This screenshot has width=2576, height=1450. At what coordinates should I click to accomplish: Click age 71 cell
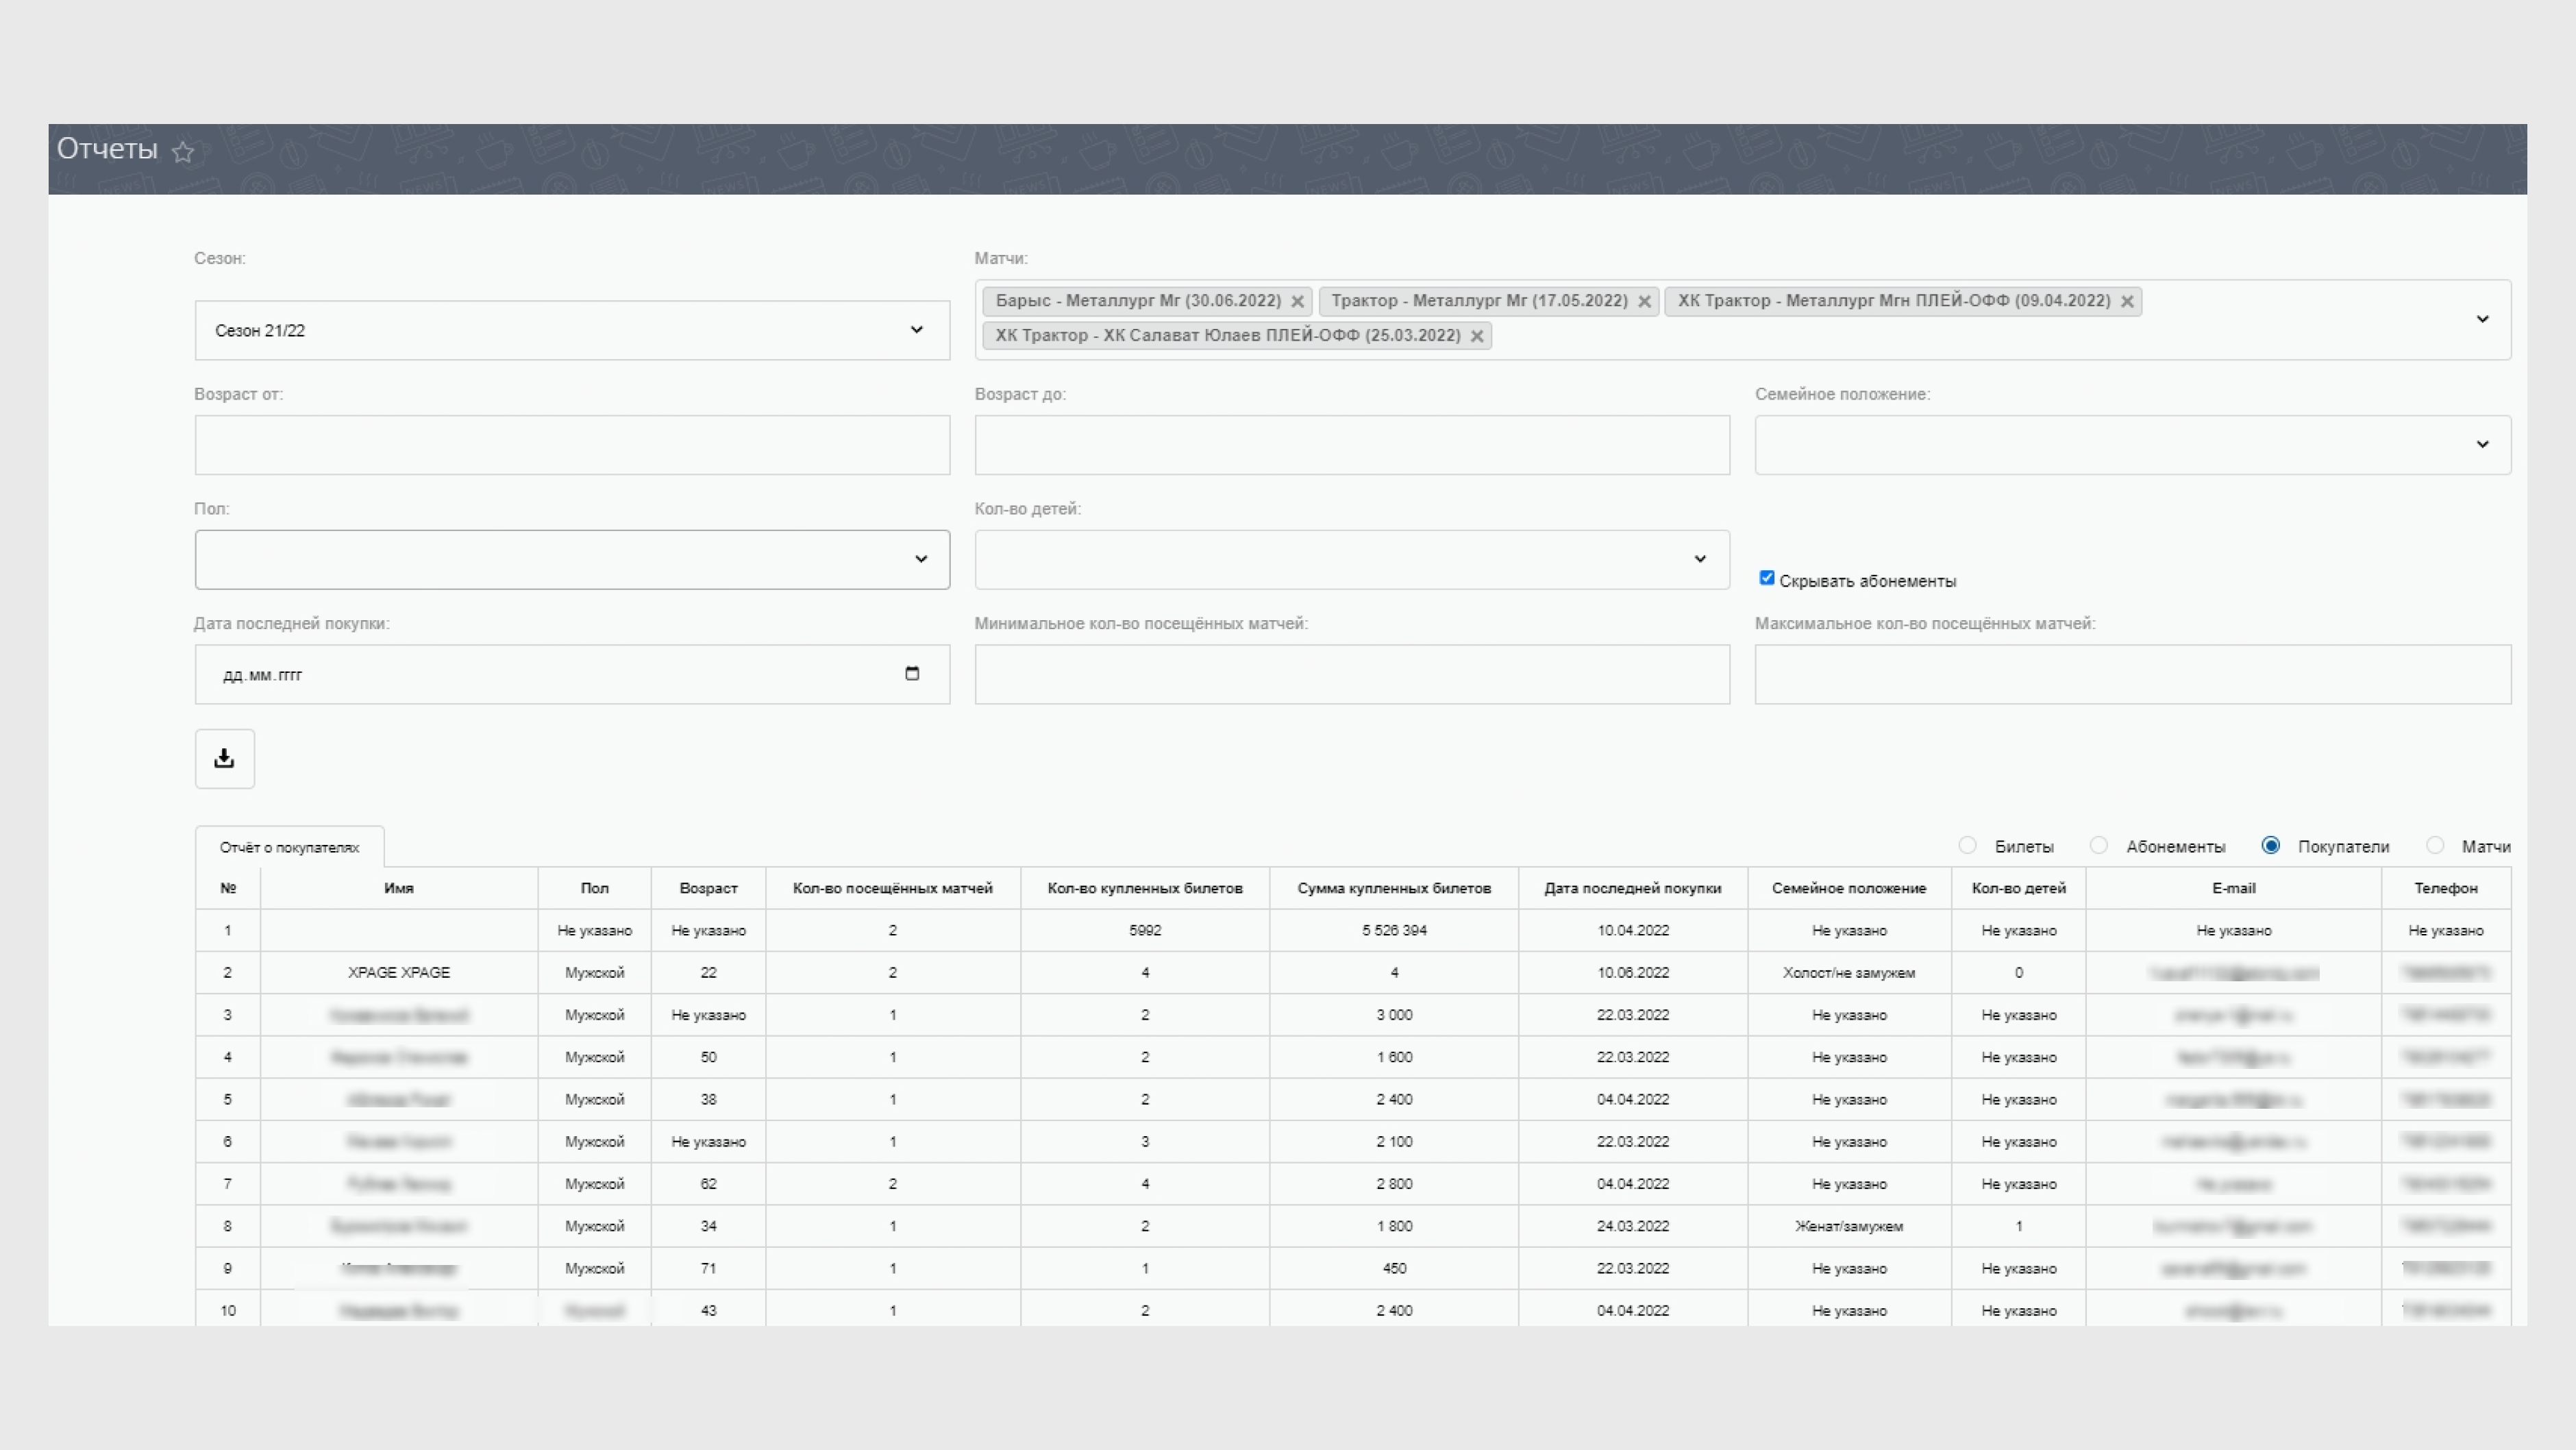708,1268
